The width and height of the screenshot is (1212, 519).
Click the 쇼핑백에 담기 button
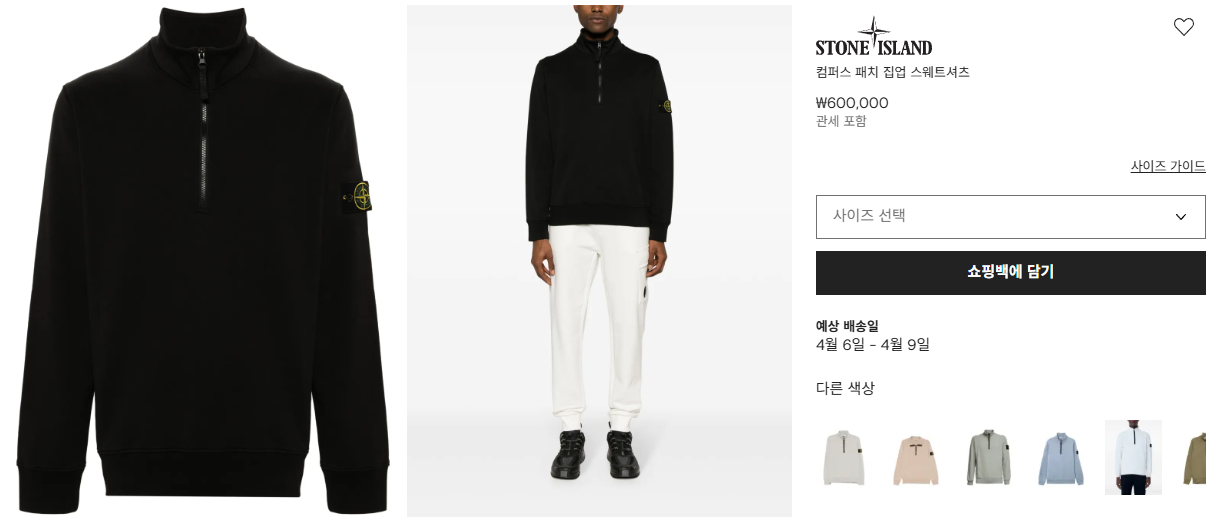point(1010,272)
